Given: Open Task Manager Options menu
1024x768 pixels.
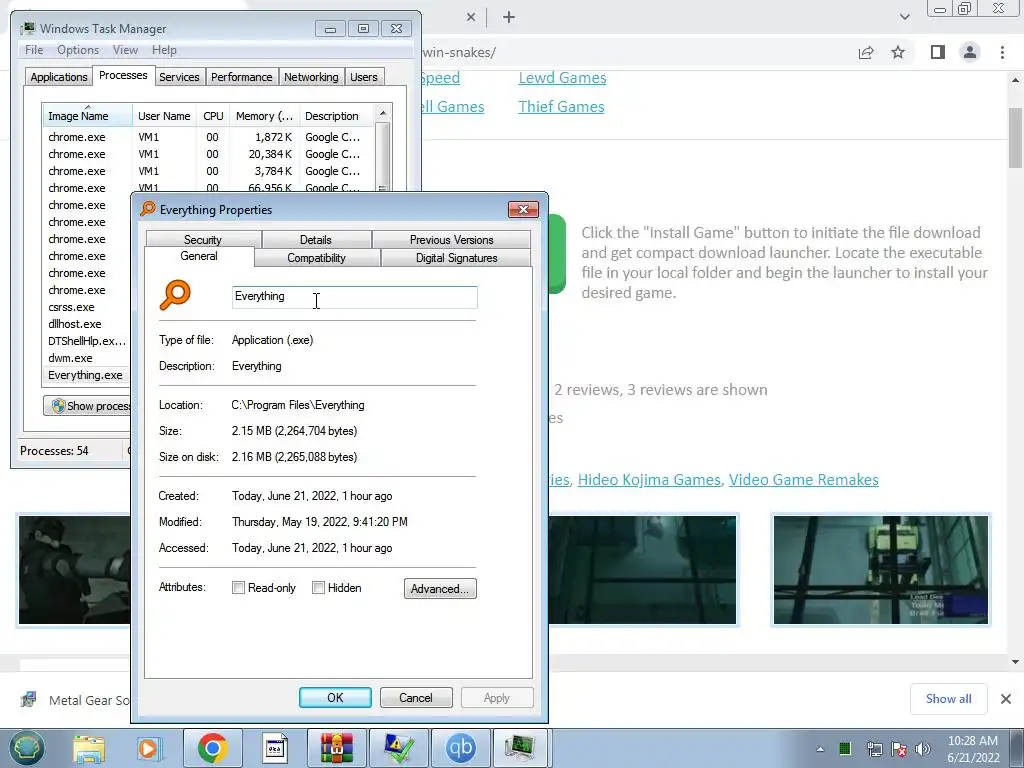Looking at the screenshot, I should (78, 50).
